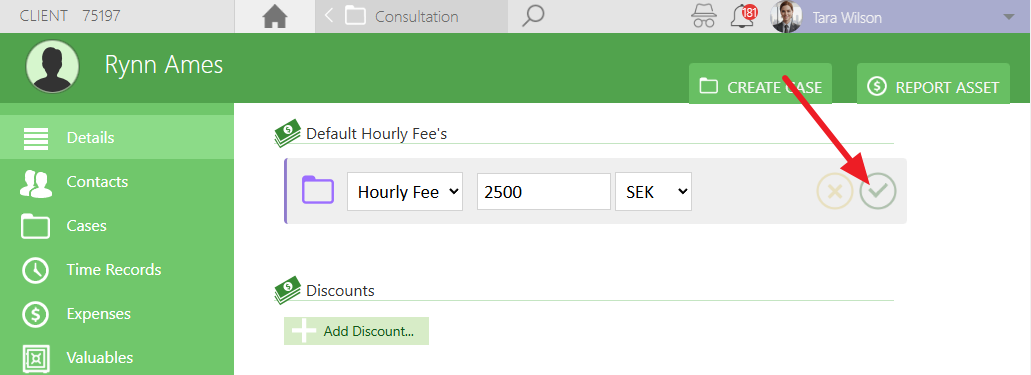Click Tara Wilson's profile photo

[786, 16]
